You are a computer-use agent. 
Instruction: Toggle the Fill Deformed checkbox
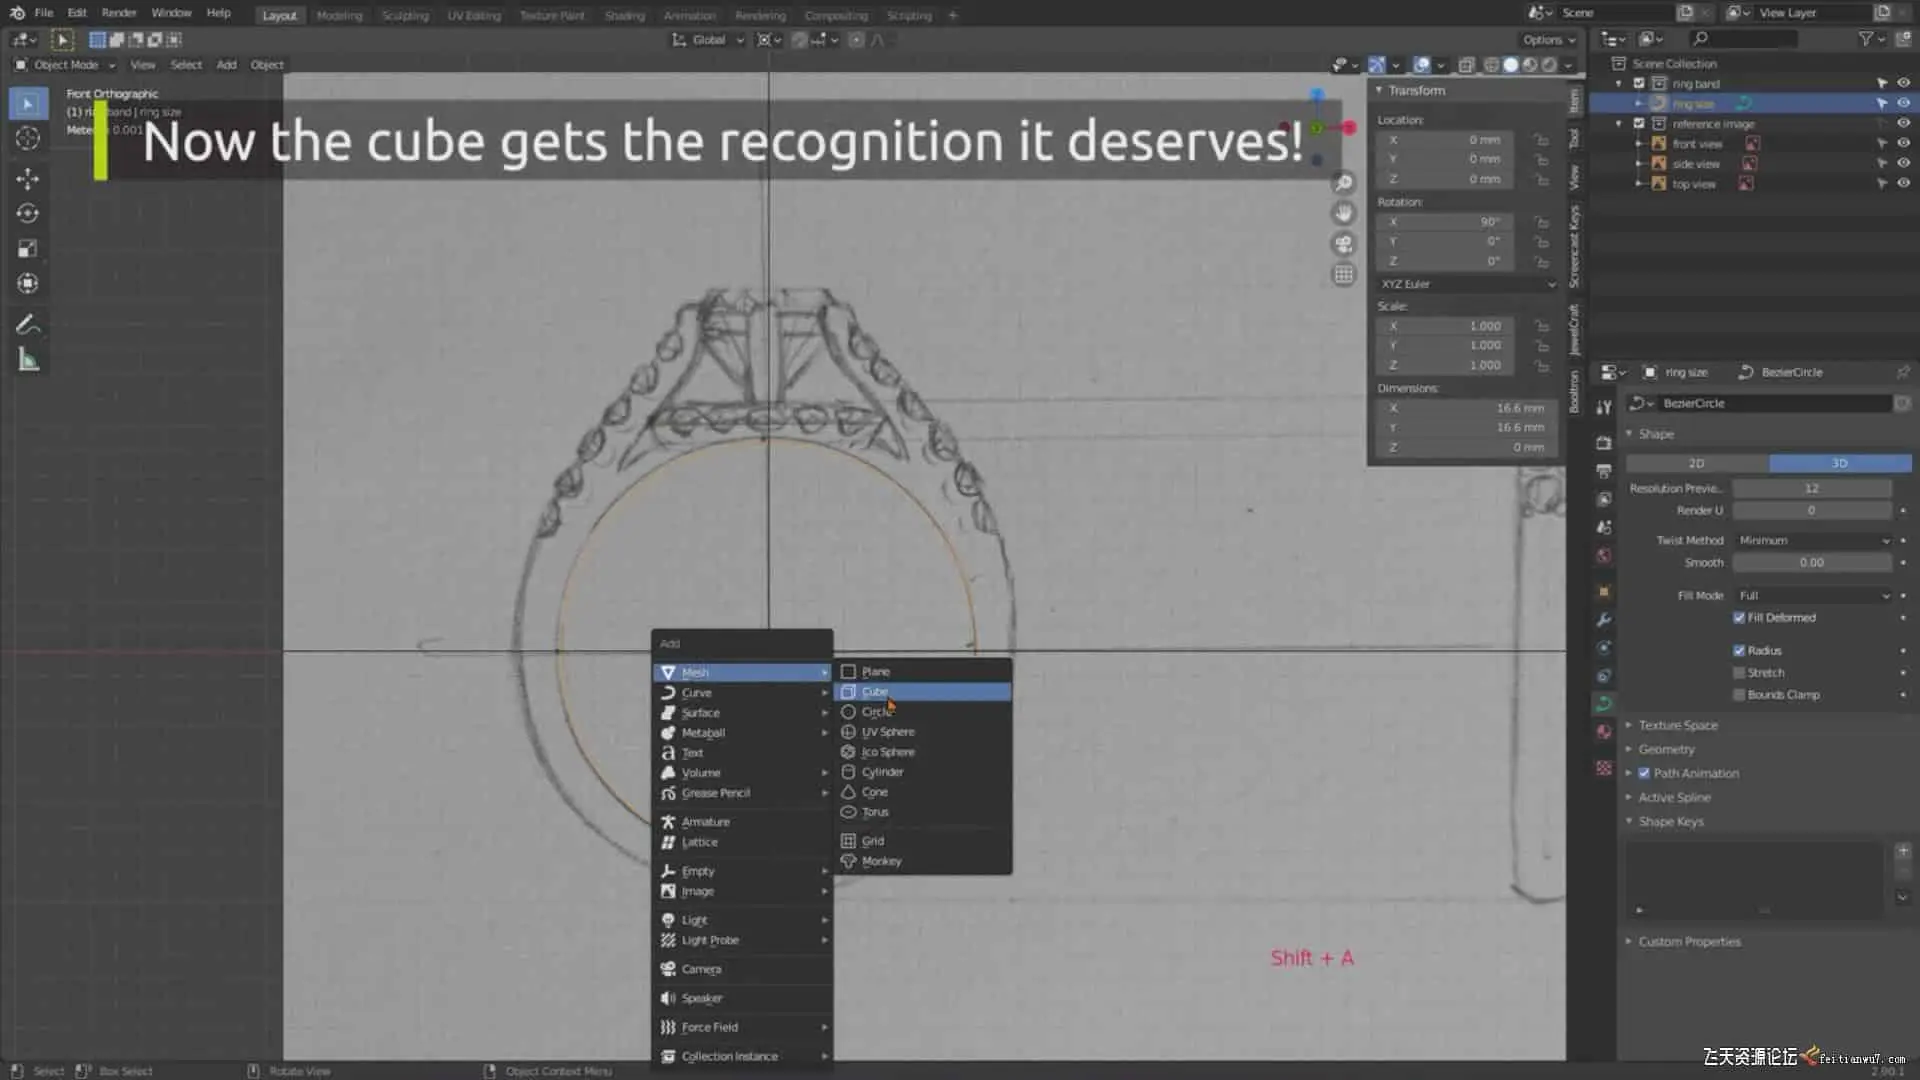tap(1739, 618)
